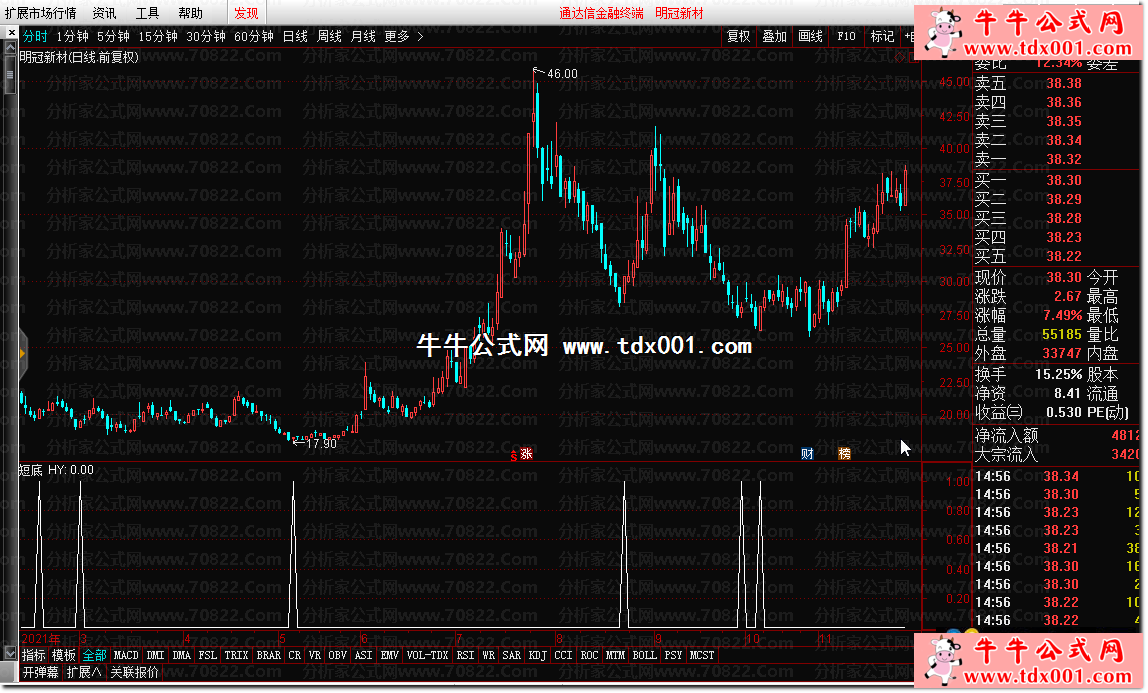Image resolution: width=1148 pixels, height=693 pixels.
Task: Click the scroll-up arrow on left sidebar
Action: tap(10, 48)
